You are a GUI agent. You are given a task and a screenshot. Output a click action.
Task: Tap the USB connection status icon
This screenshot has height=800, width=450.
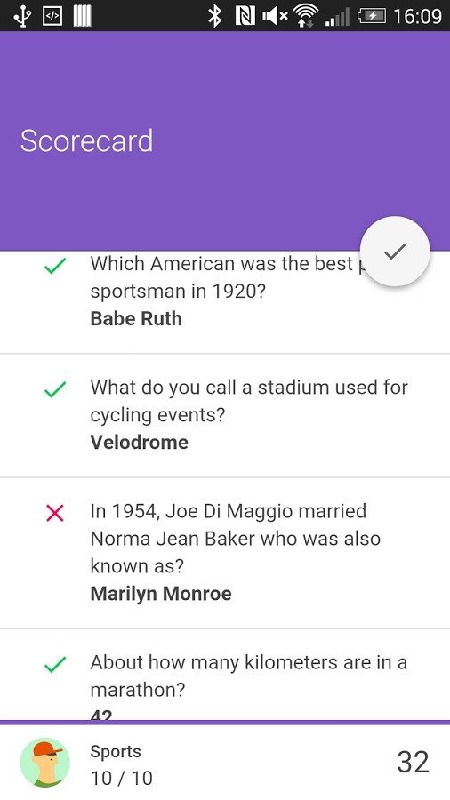point(21,16)
